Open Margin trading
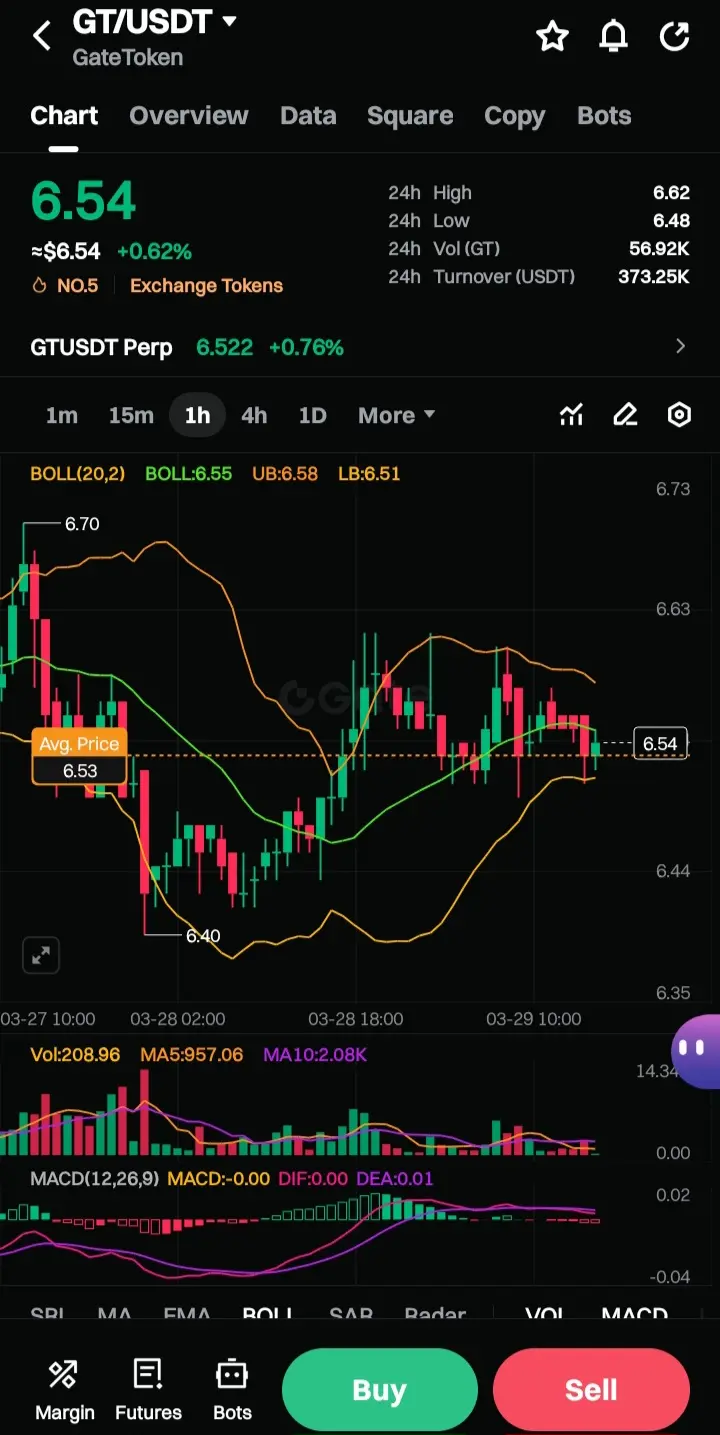The image size is (720, 1435). pos(65,1389)
